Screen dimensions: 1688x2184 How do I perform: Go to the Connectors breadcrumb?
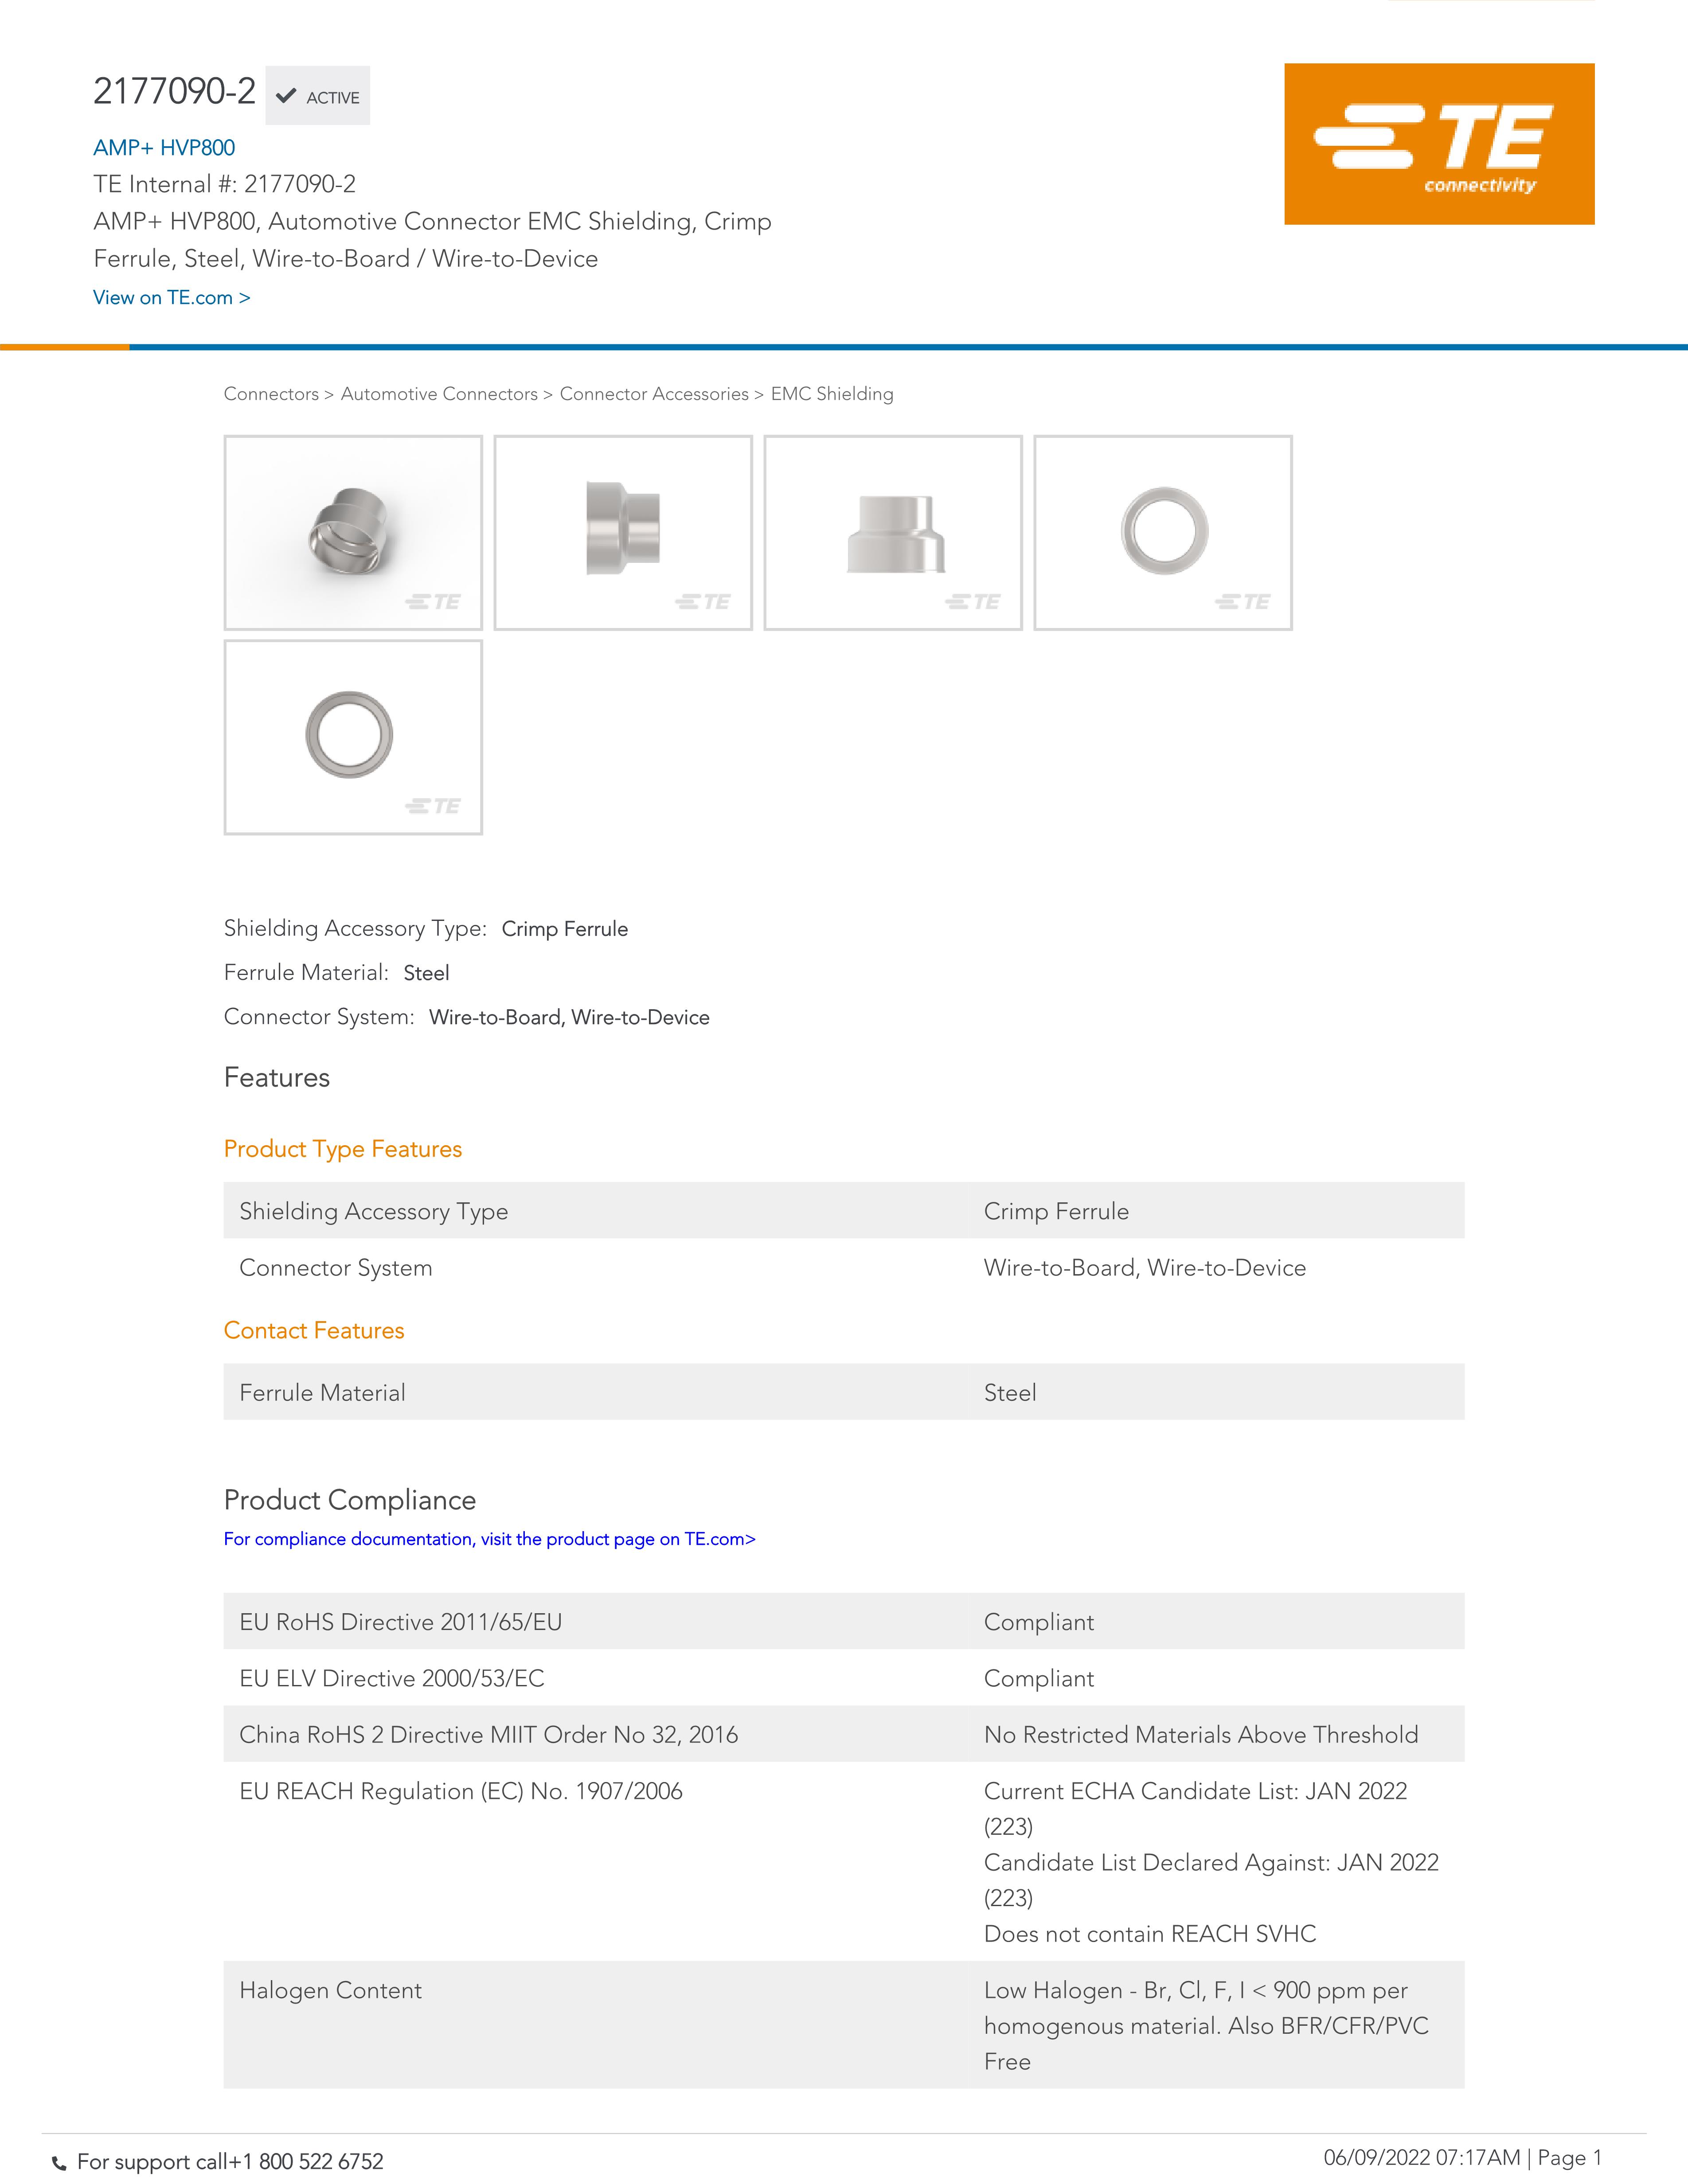(271, 394)
